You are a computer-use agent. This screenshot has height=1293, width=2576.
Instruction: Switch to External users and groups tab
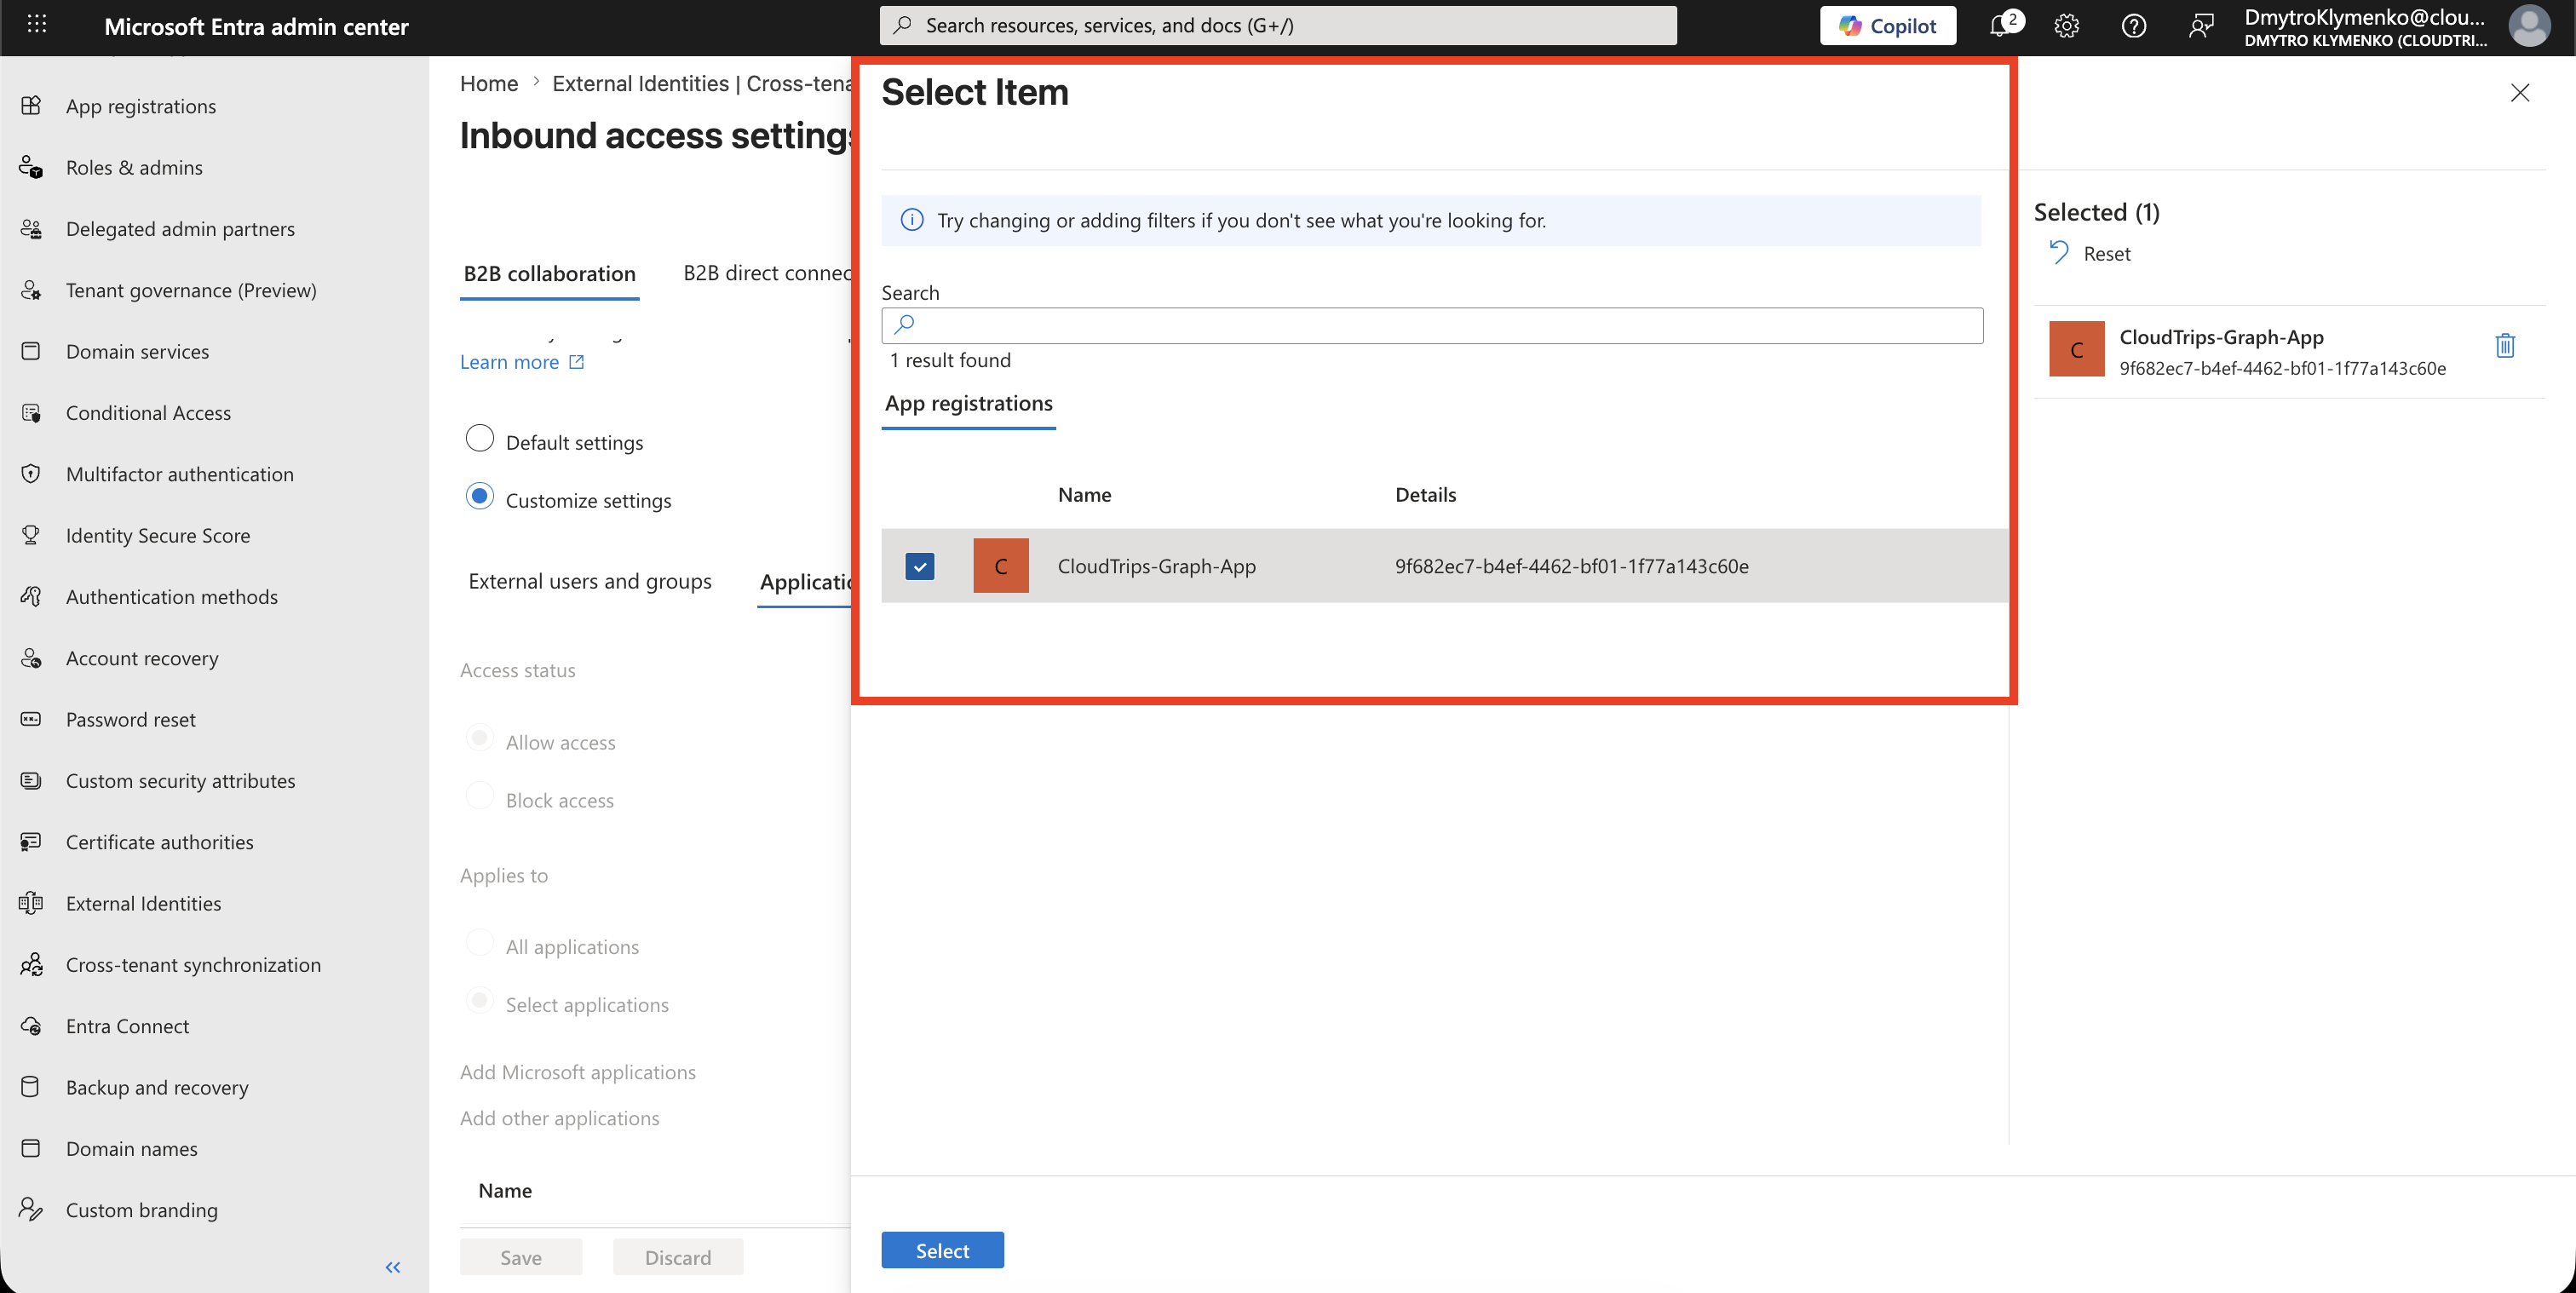[x=590, y=581]
